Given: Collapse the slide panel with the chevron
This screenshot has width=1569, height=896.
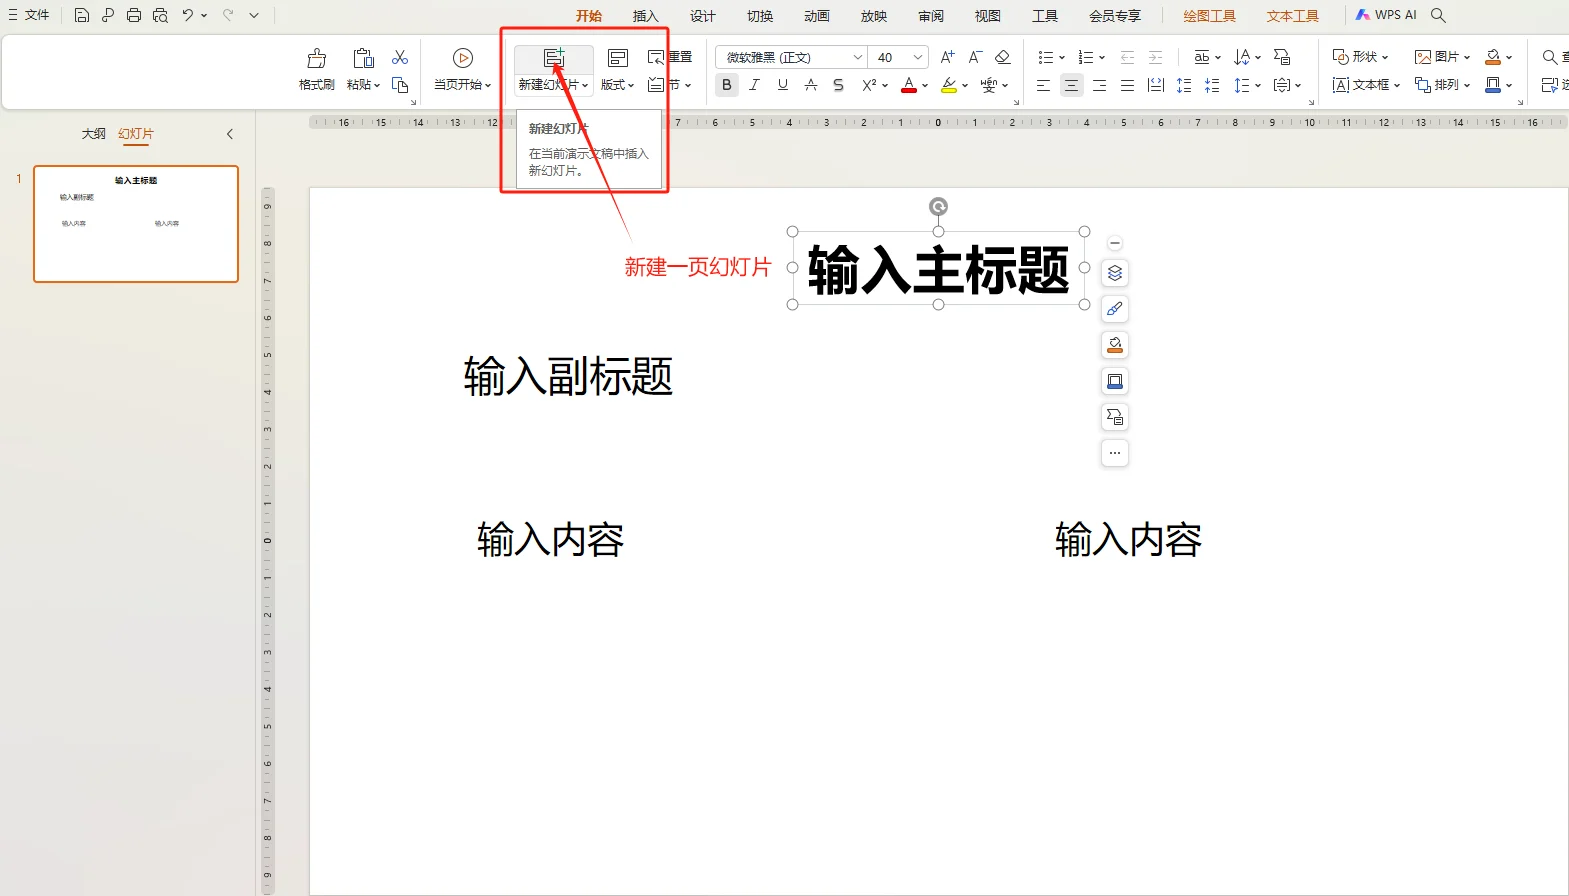Looking at the screenshot, I should coord(230,133).
